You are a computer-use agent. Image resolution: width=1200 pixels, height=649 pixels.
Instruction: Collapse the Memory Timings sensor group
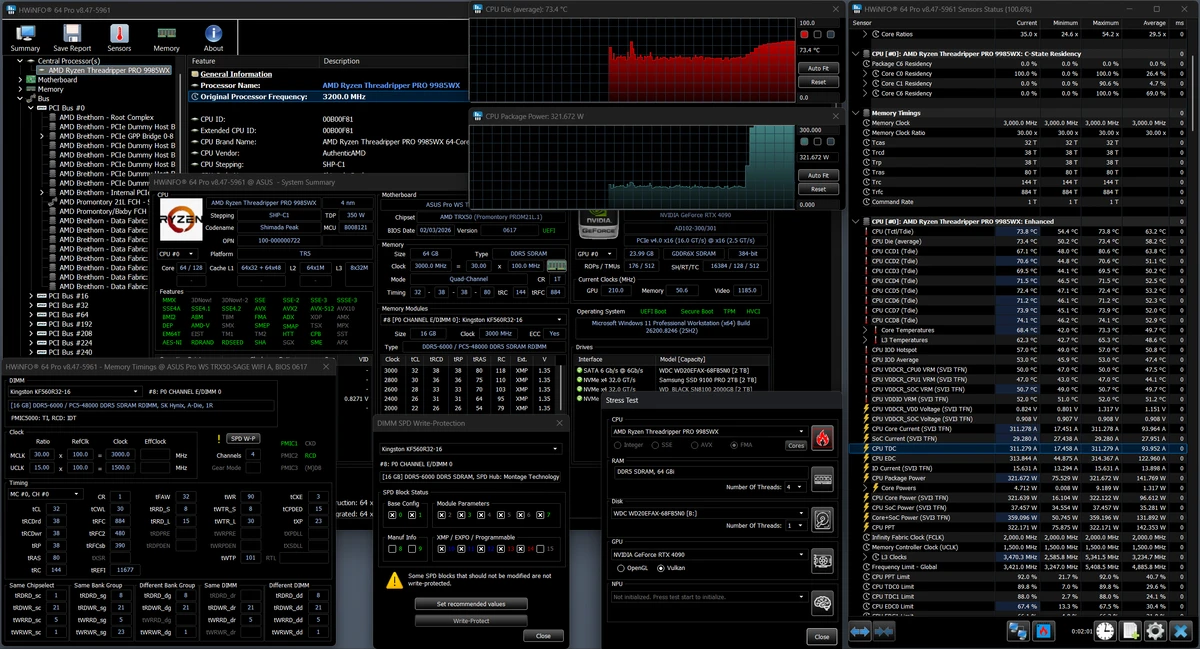[855, 113]
